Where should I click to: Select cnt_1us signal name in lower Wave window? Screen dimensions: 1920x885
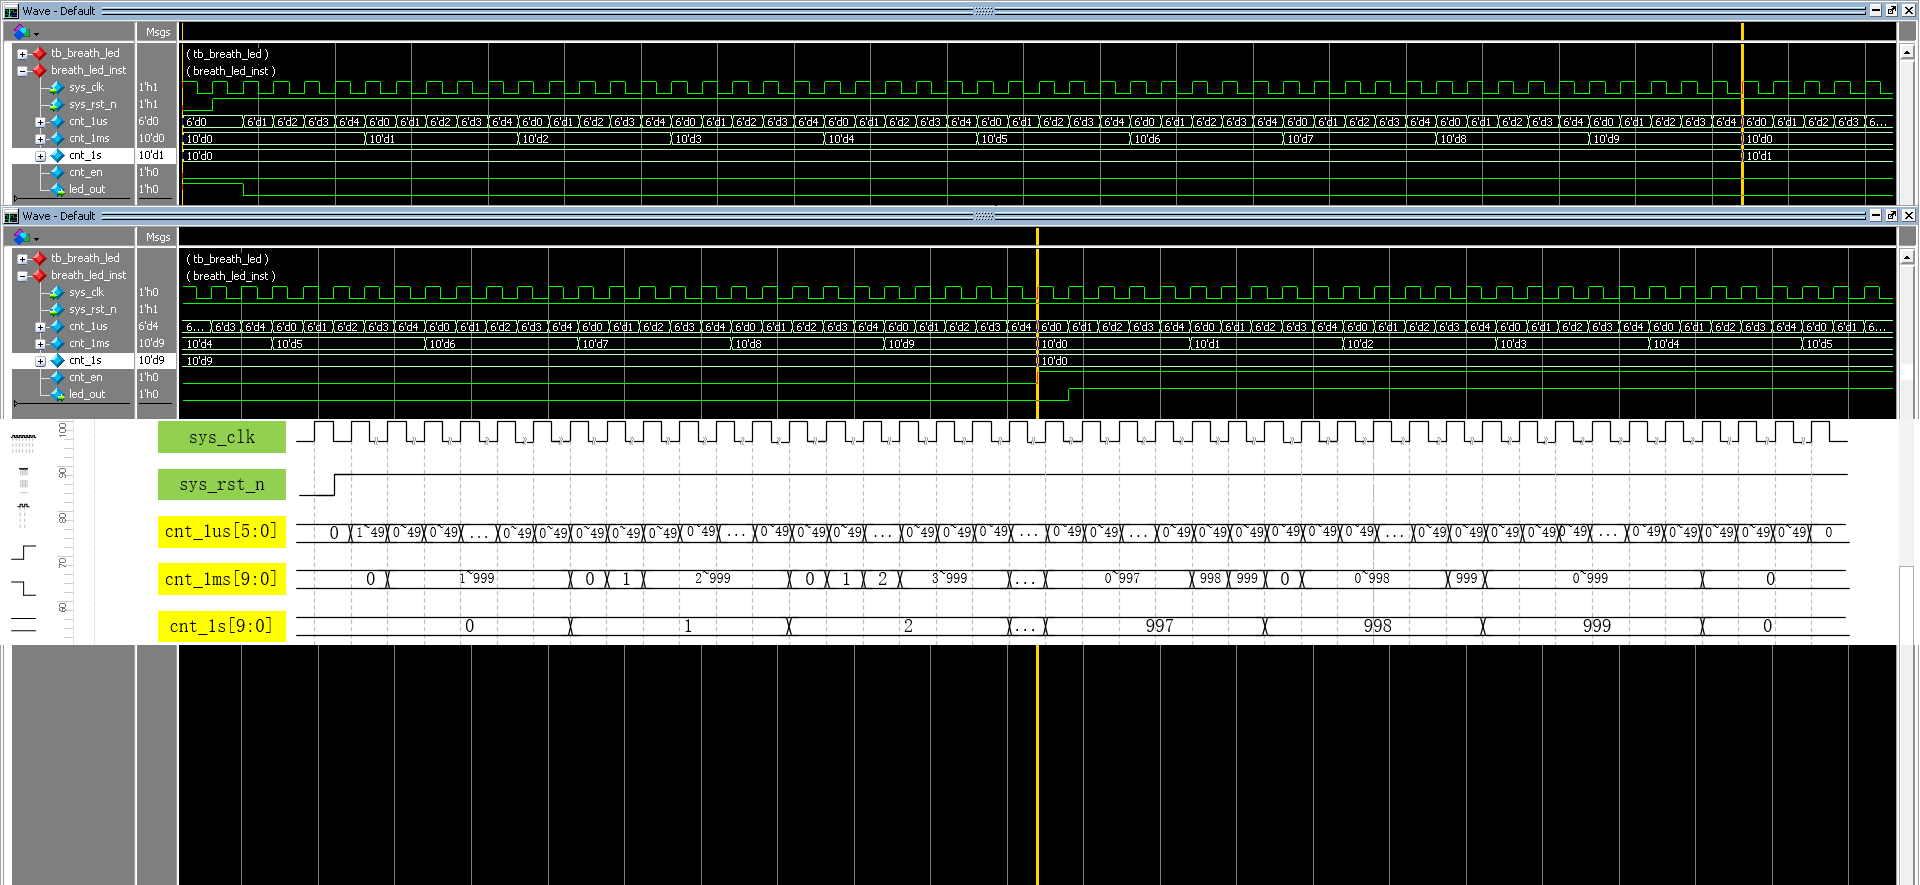[88, 326]
